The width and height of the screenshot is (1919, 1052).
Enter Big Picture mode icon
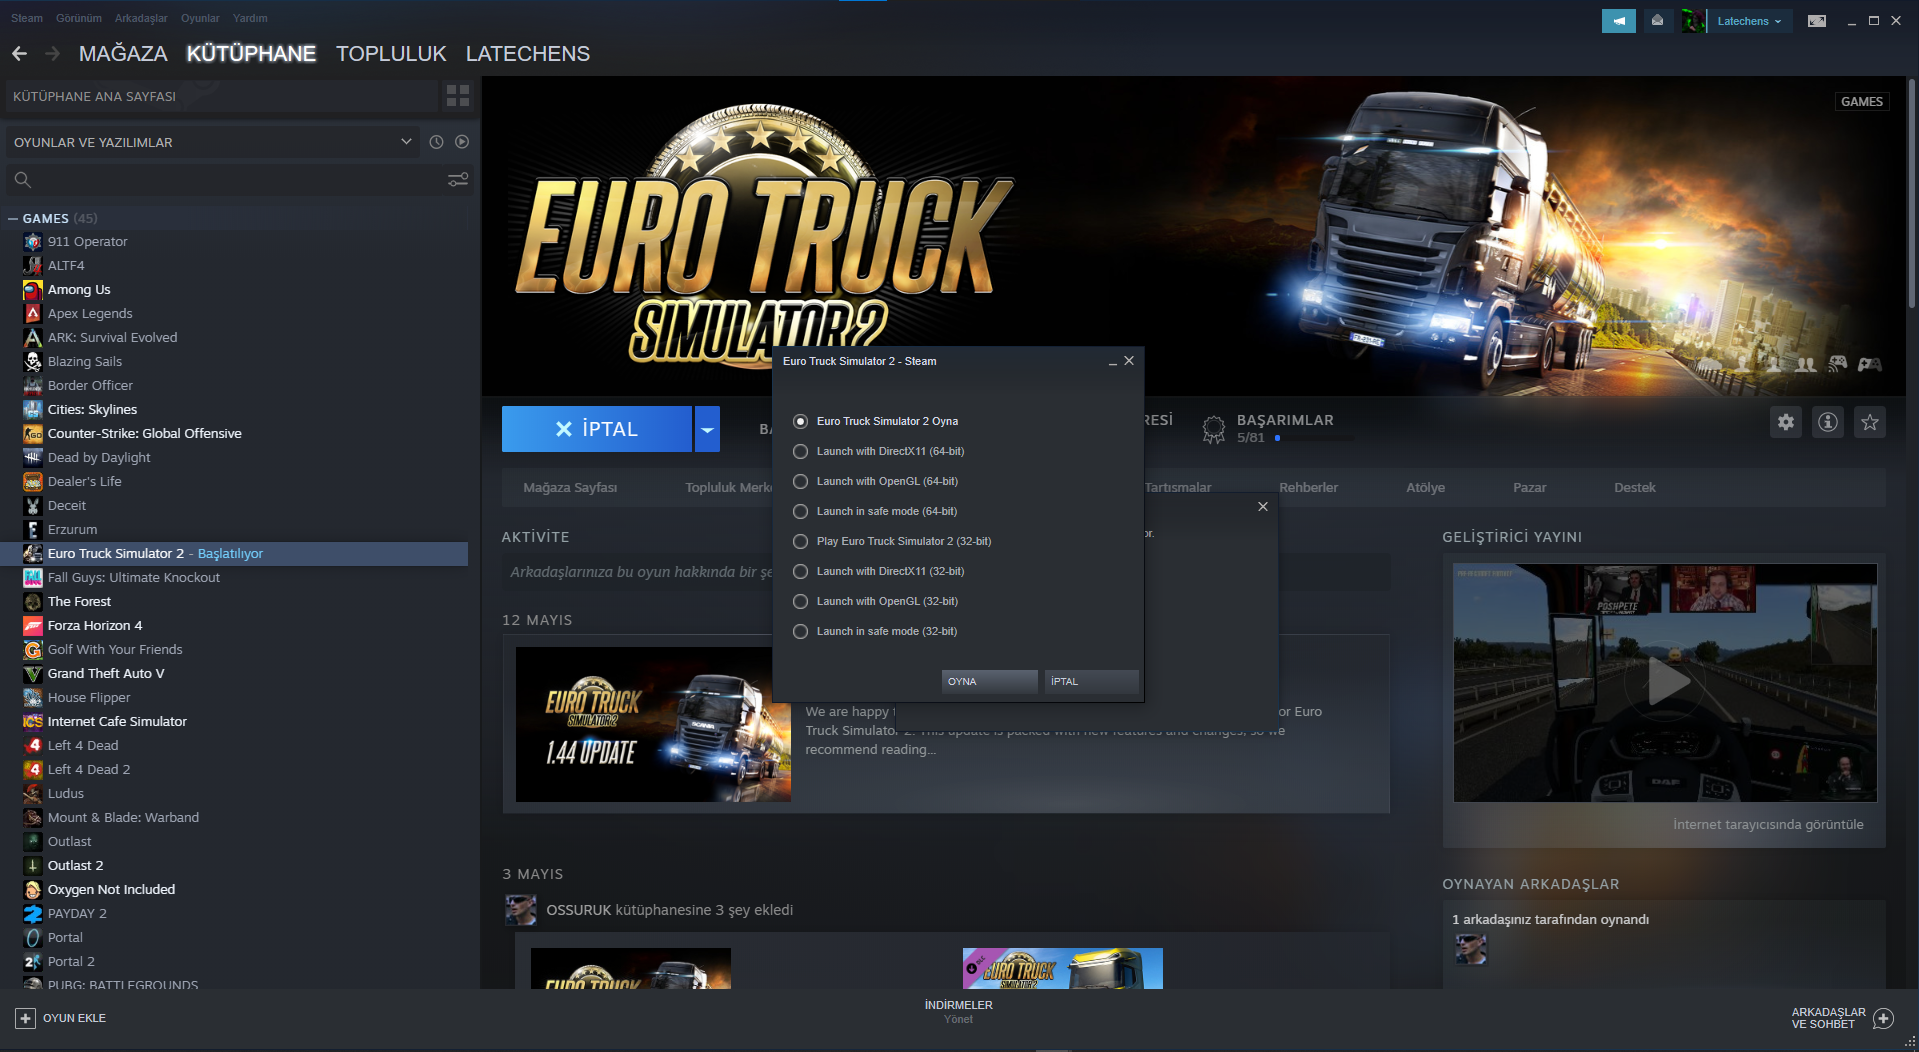[1817, 21]
